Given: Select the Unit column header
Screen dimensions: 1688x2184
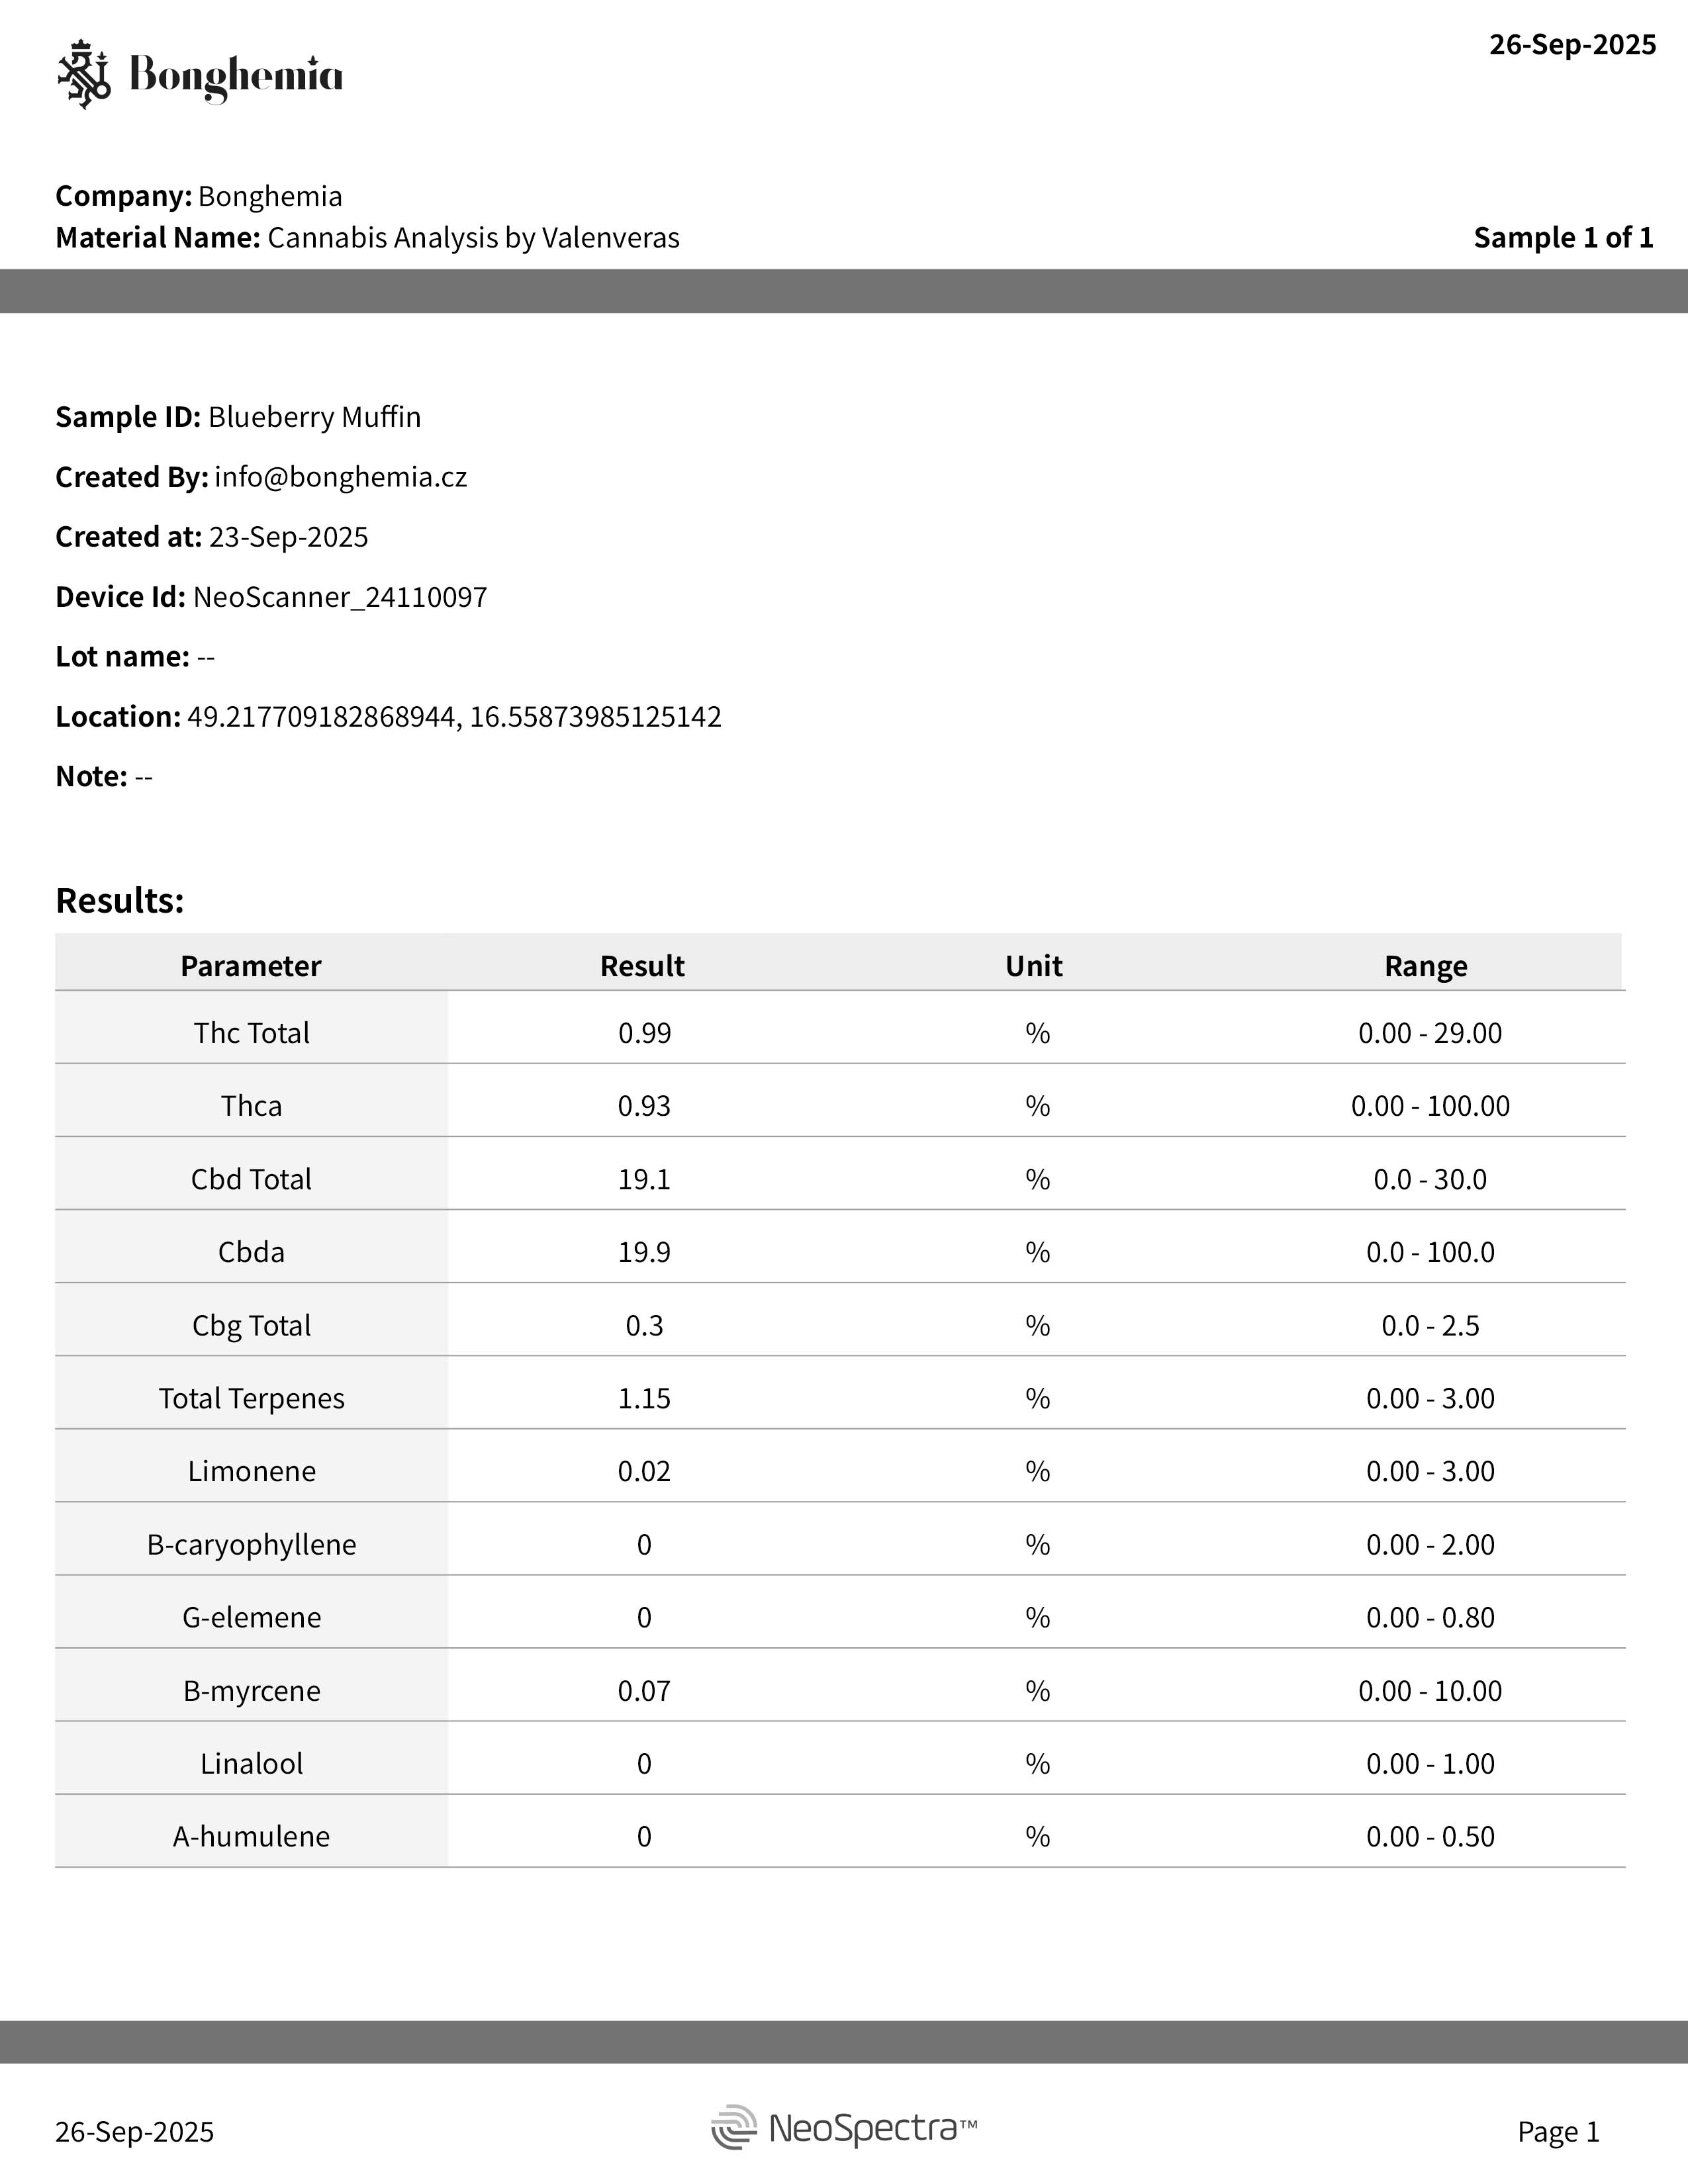Looking at the screenshot, I should (1034, 966).
